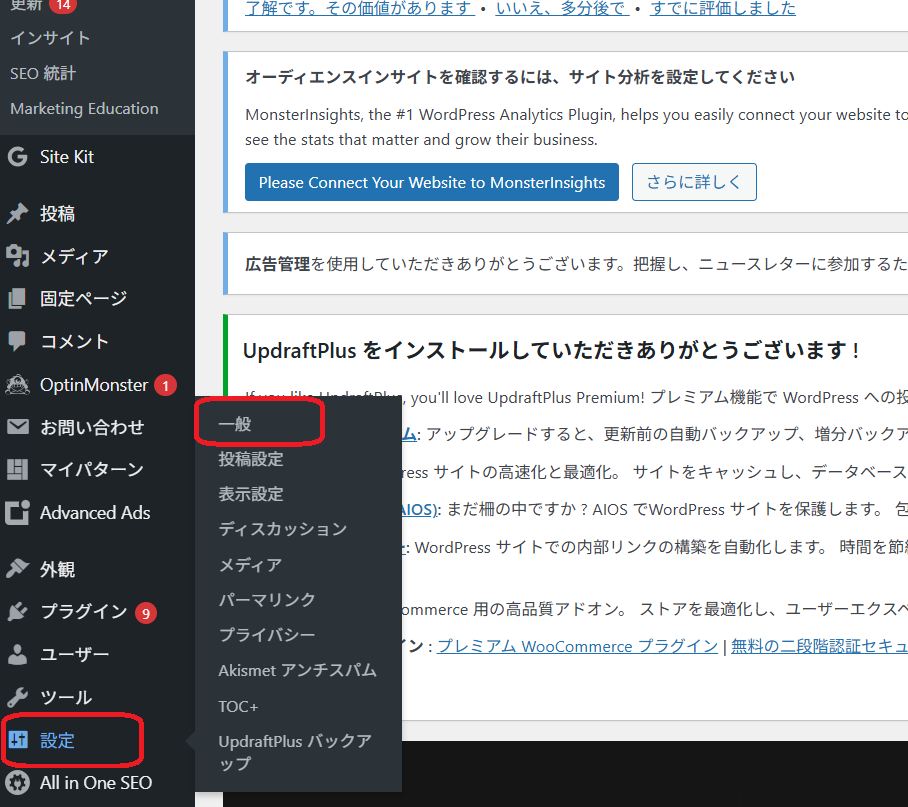Viewport: 908px width, 807px height.
Task: Click the user icon beside ユーザー
Action: 17,654
